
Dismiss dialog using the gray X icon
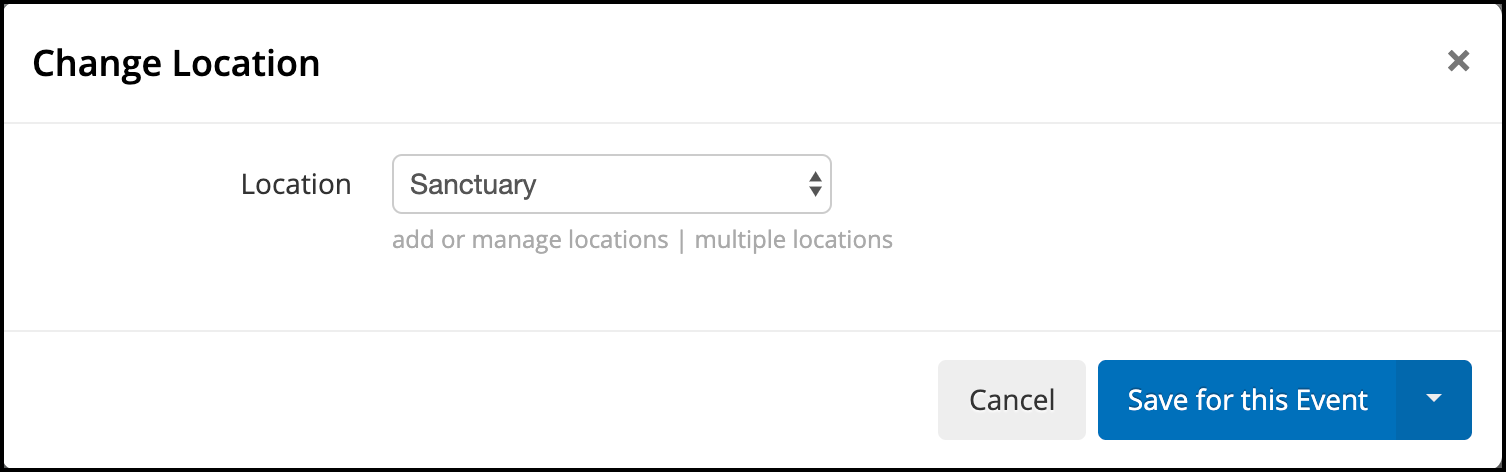pos(1458,61)
